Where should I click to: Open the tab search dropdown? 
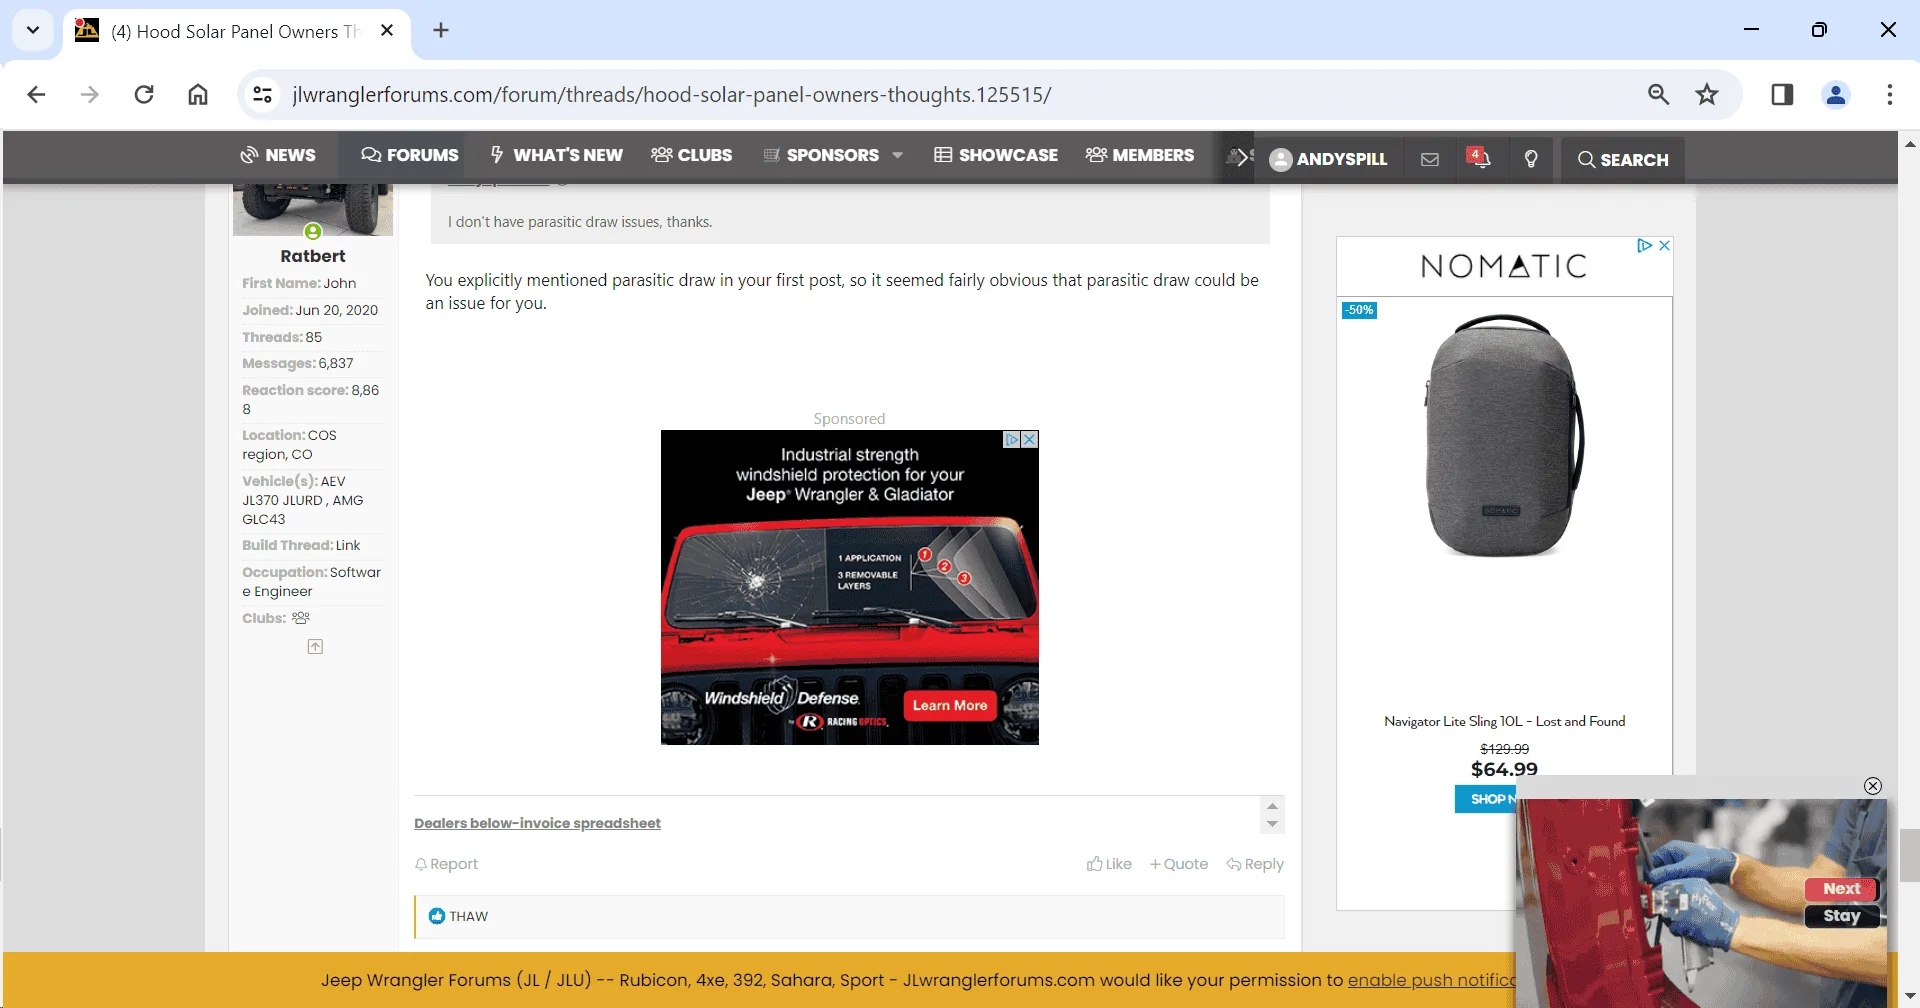[33, 30]
